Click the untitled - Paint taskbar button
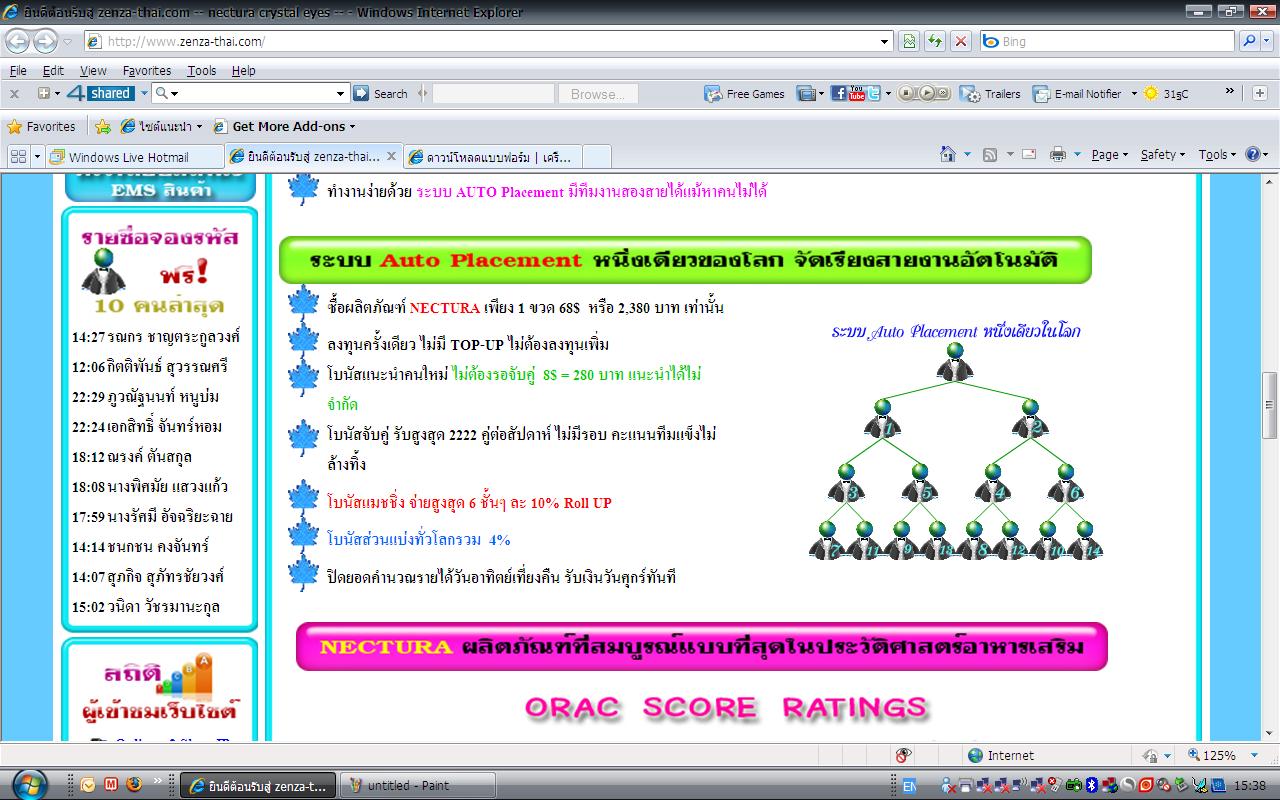Image resolution: width=1280 pixels, height=800 pixels. click(x=417, y=785)
